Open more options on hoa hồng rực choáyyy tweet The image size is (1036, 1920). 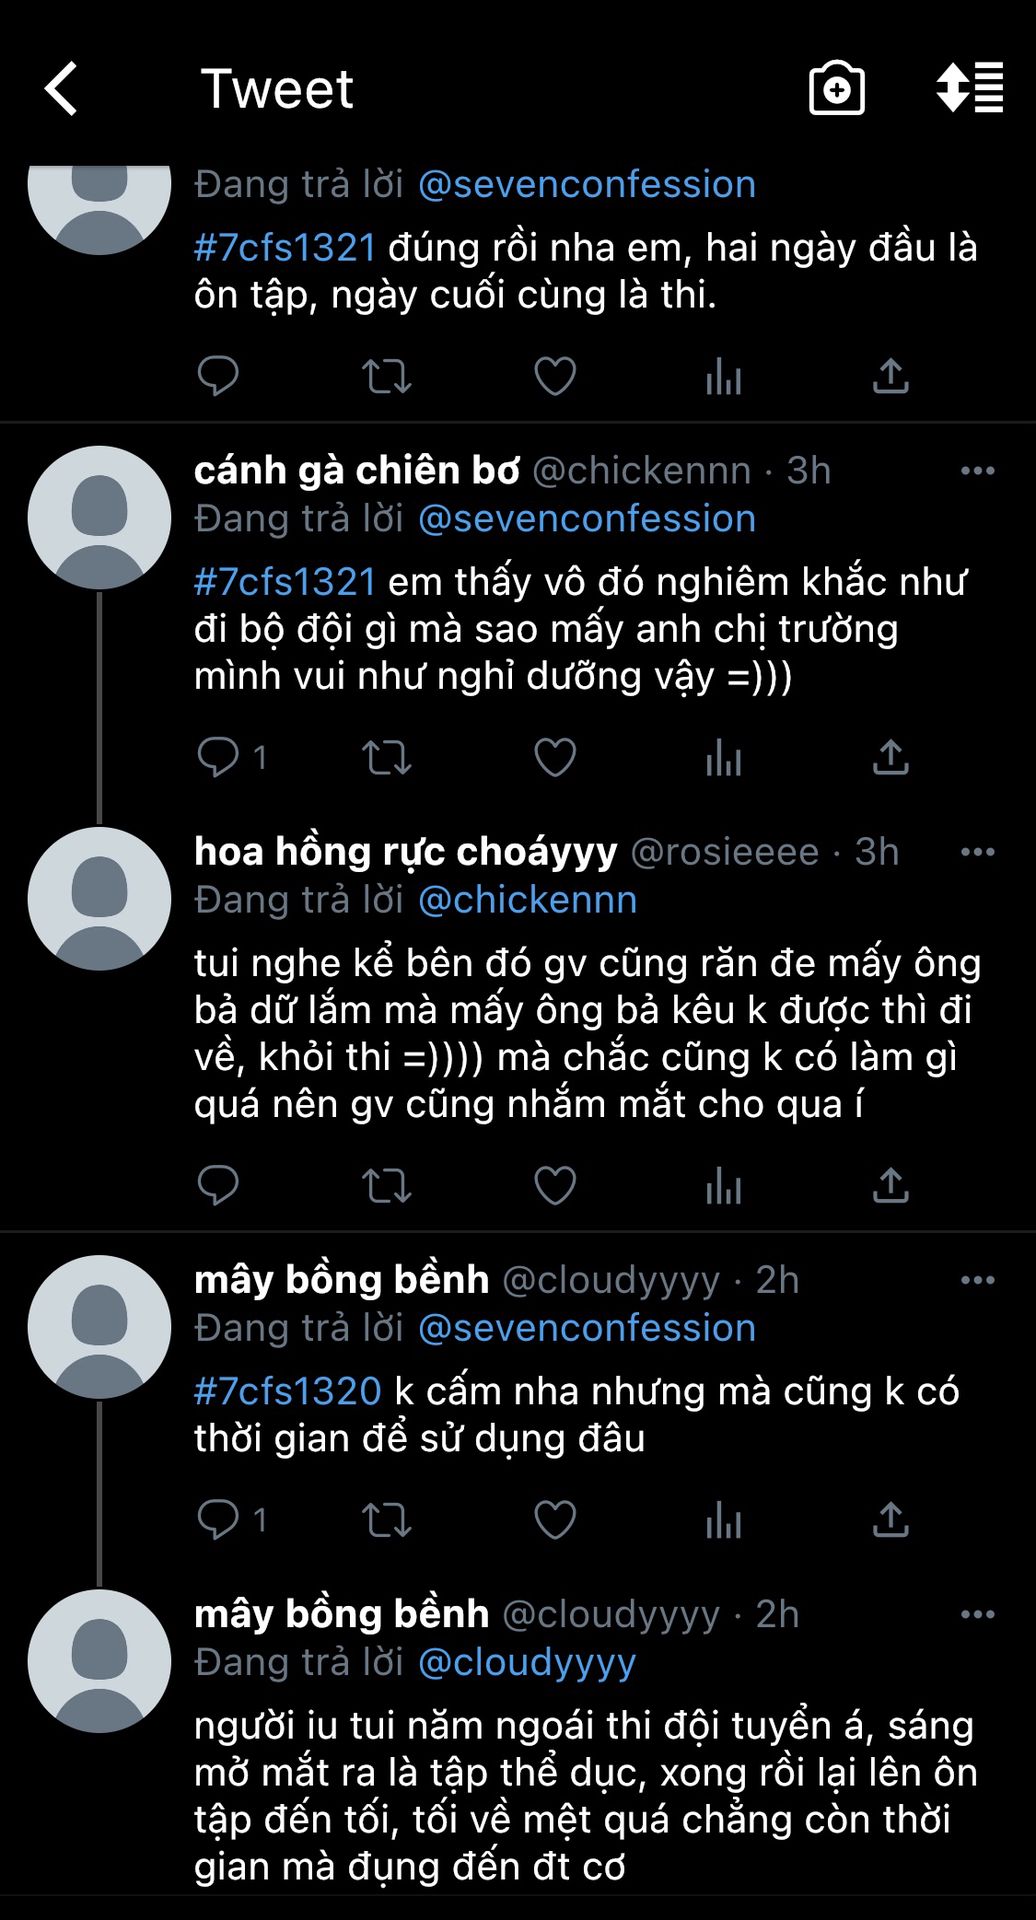click(x=977, y=852)
